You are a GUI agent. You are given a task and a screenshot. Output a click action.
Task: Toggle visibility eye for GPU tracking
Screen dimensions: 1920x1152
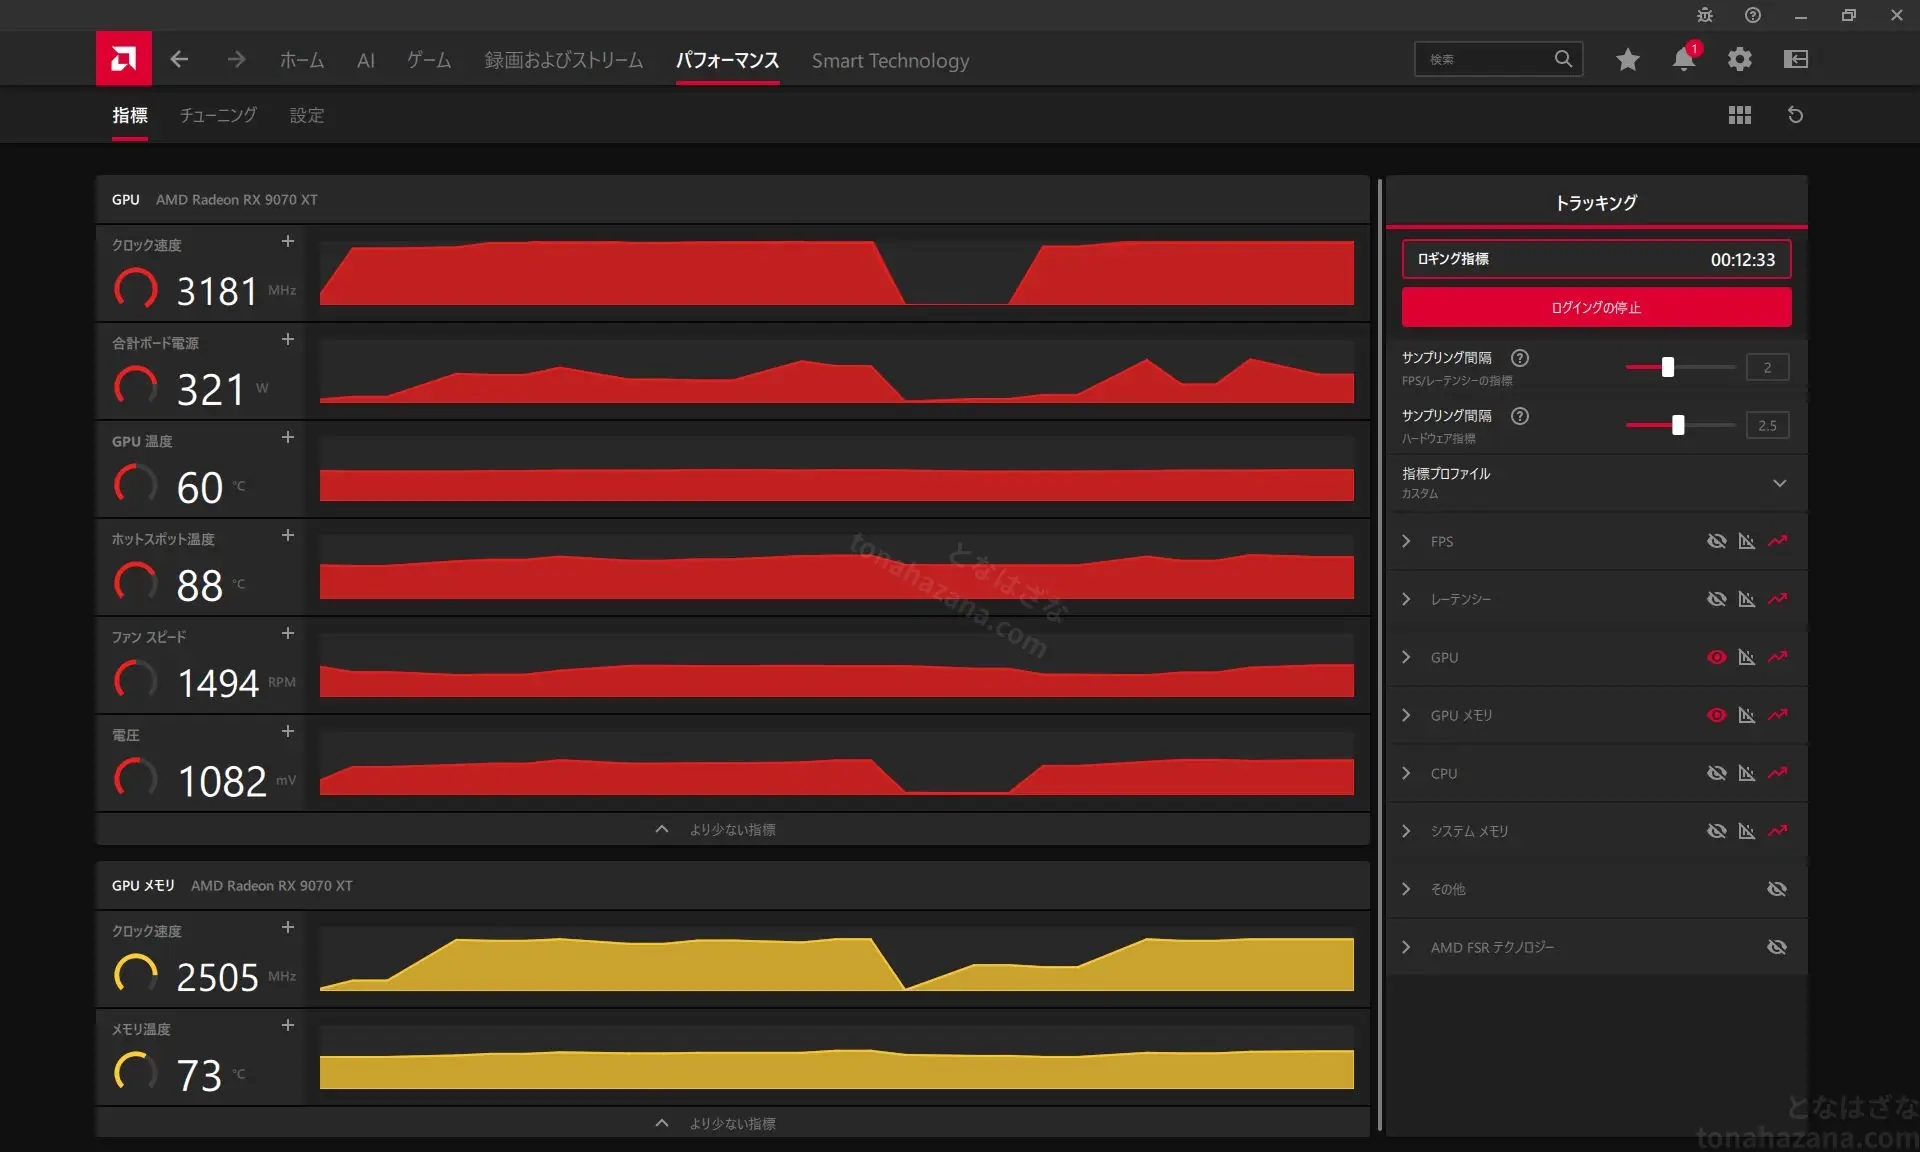coord(1717,657)
